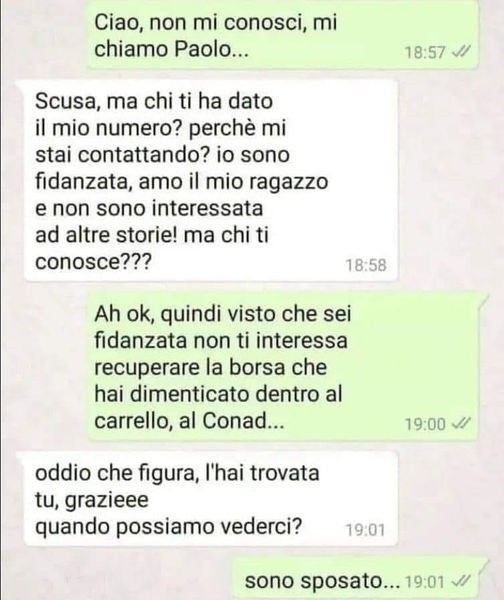This screenshot has height=600, width=504.
Task: Click the 'conosce???' text
Action: tap(93, 262)
